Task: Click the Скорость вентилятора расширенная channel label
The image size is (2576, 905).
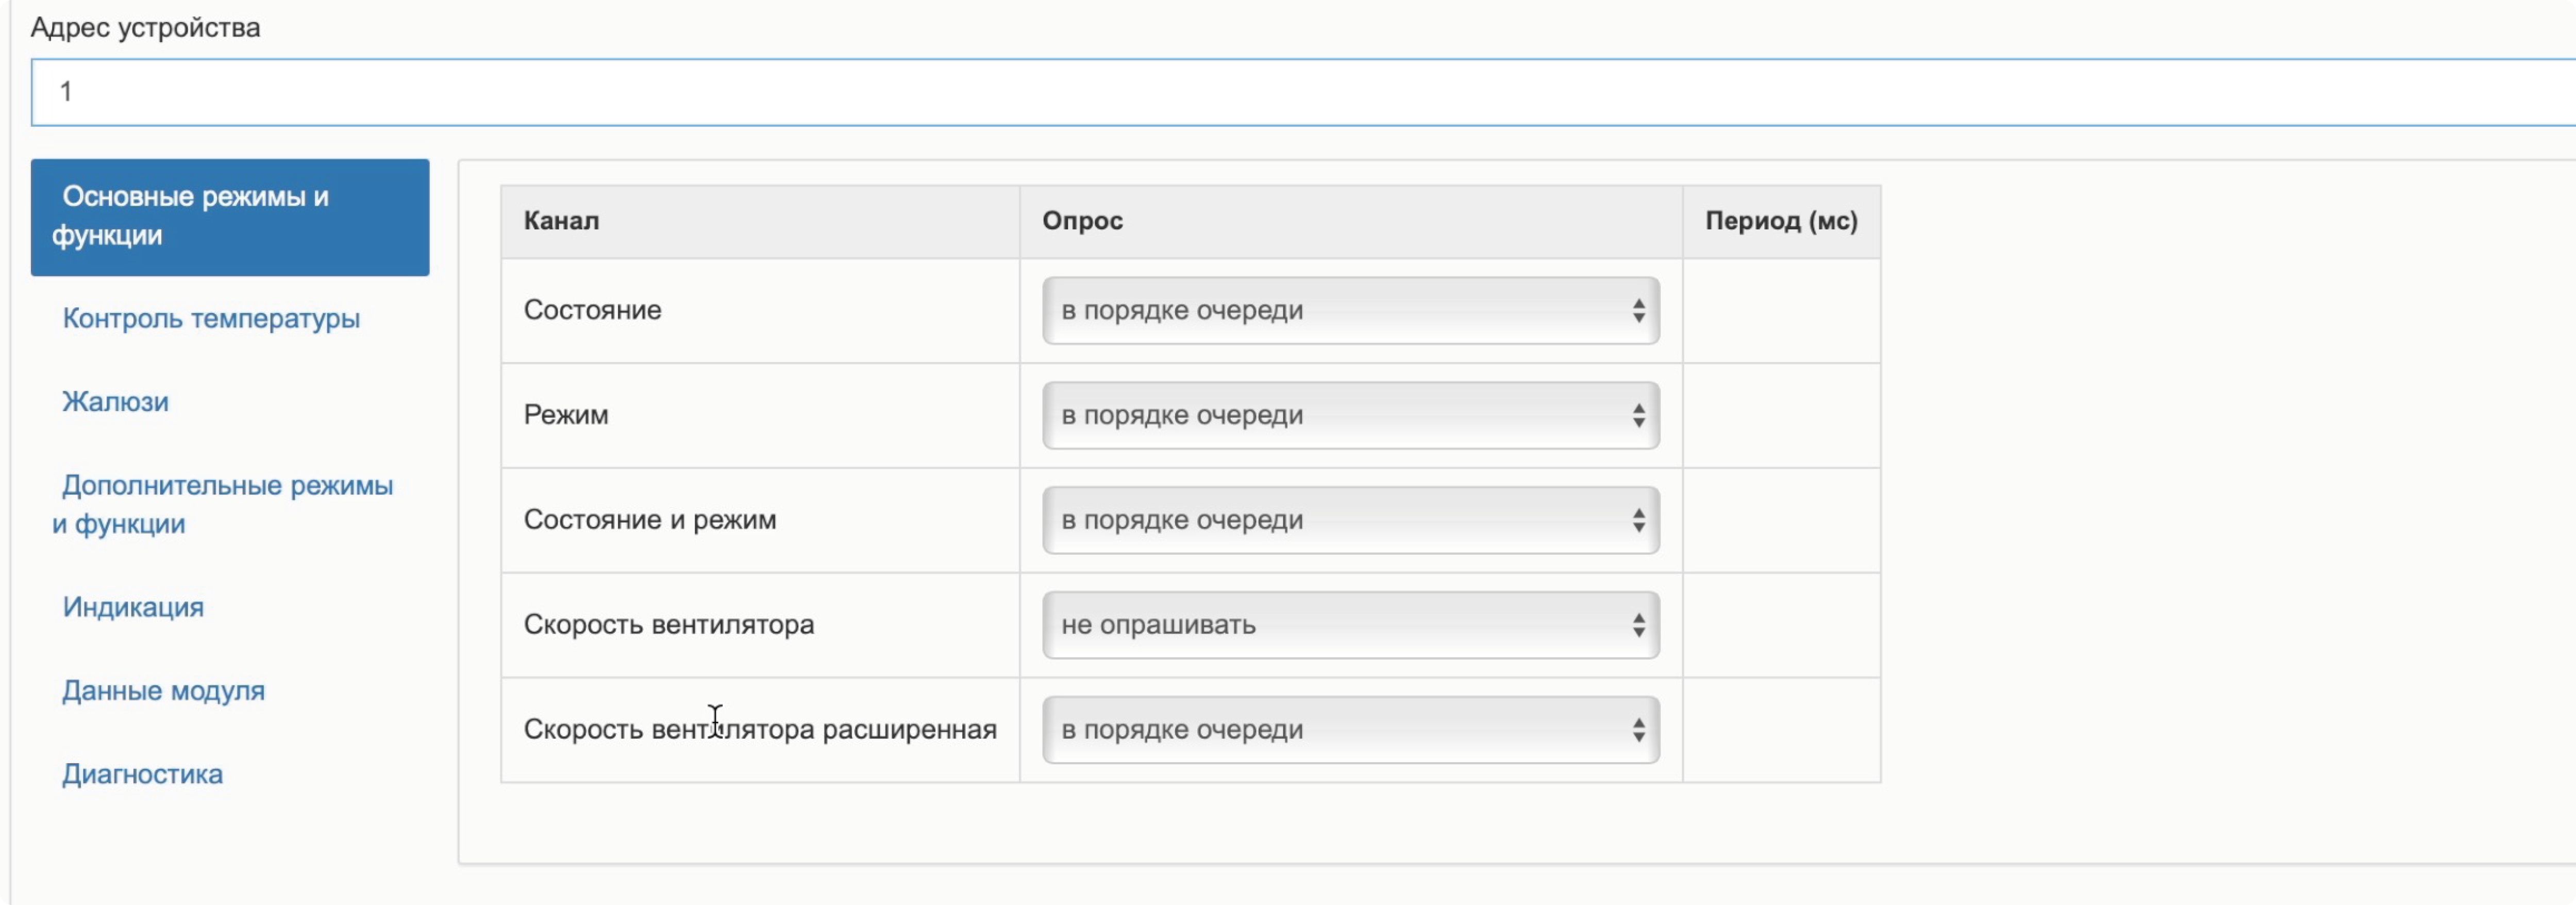Action: tap(760, 730)
